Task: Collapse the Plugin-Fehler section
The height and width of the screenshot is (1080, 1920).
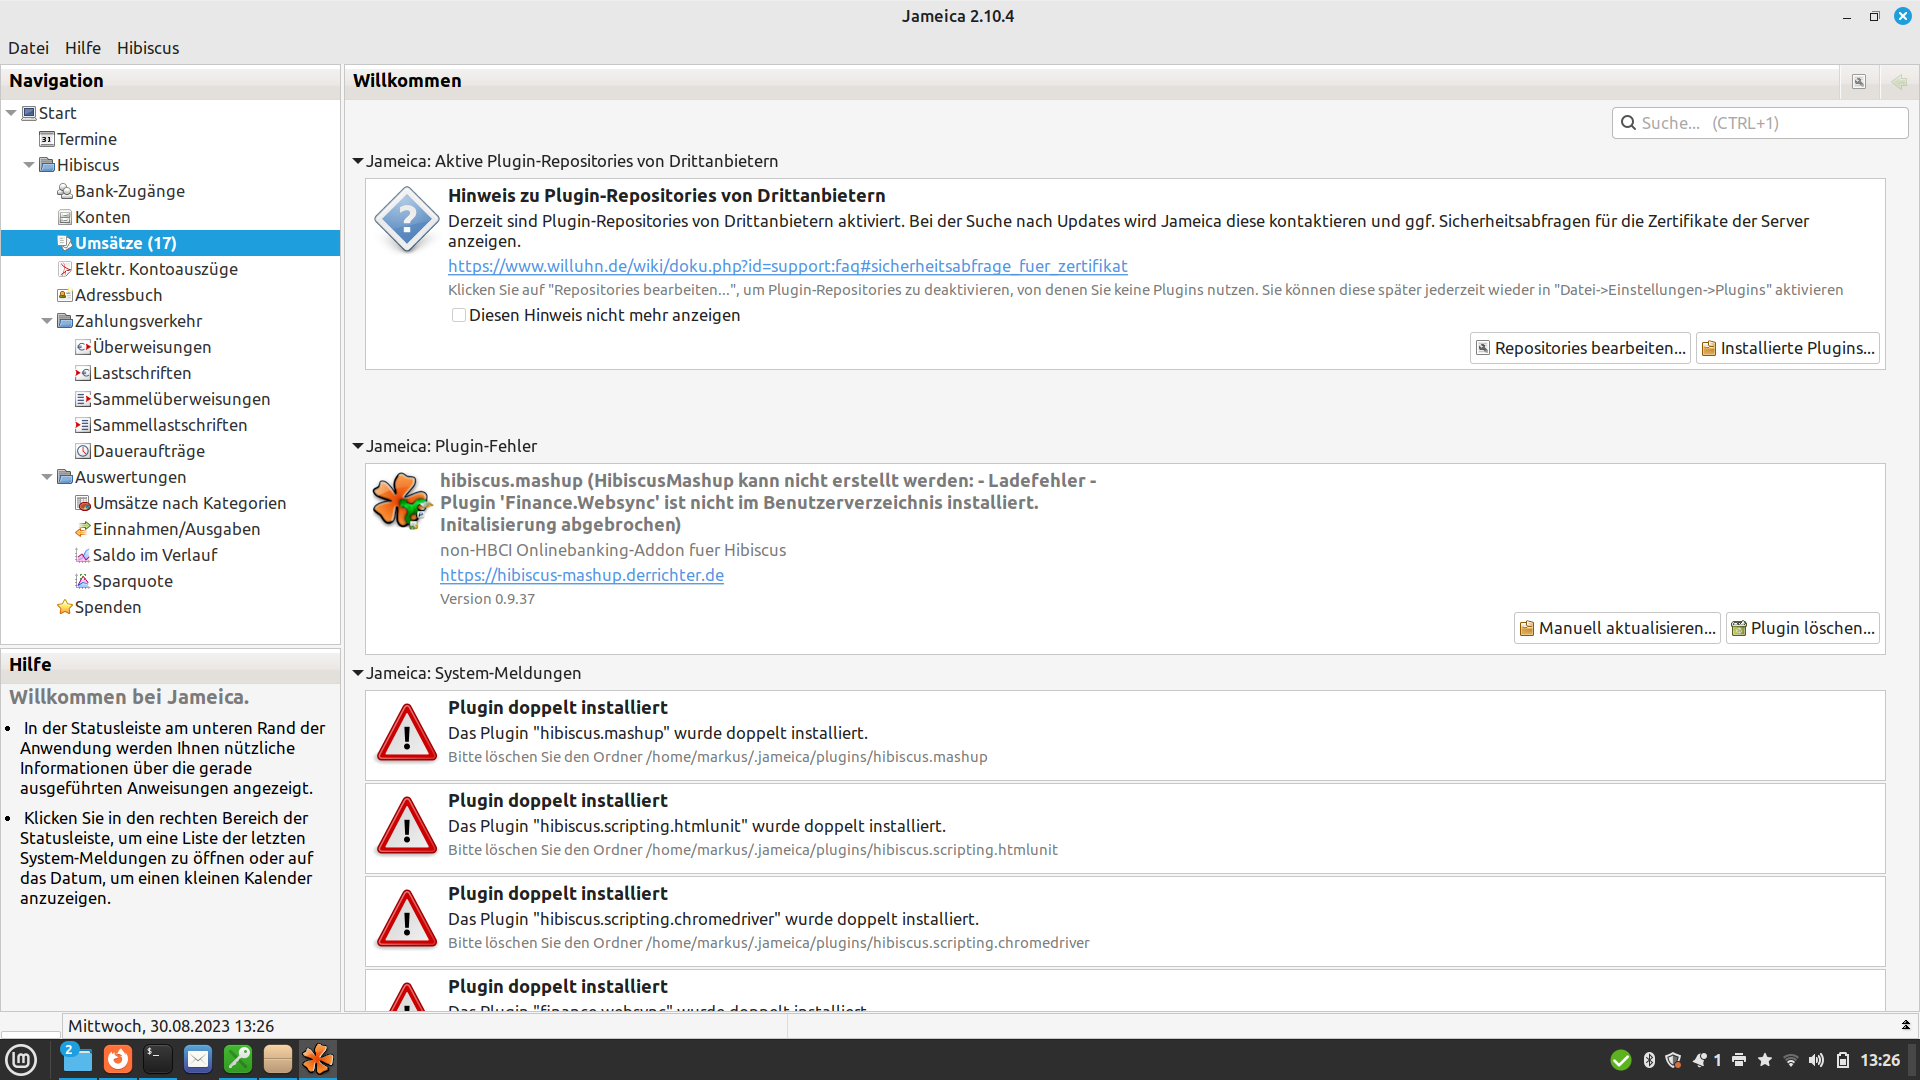Action: pyautogui.click(x=358, y=446)
